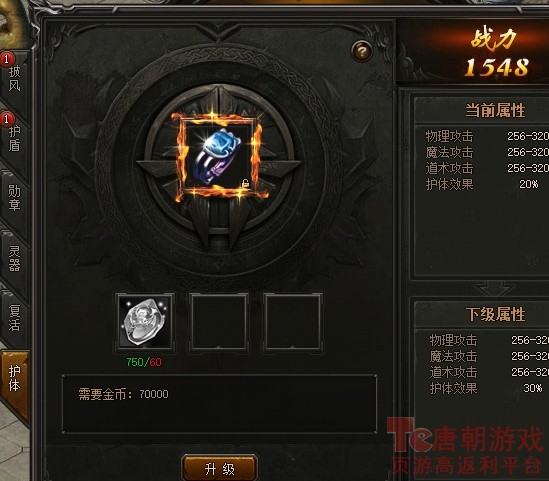The width and height of the screenshot is (549, 481).
Task: Open the 勋章 medal tab
Action: tap(15, 198)
